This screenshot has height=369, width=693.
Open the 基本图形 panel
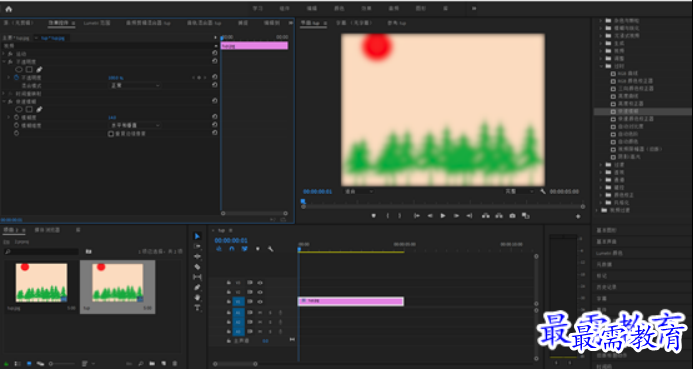(606, 230)
